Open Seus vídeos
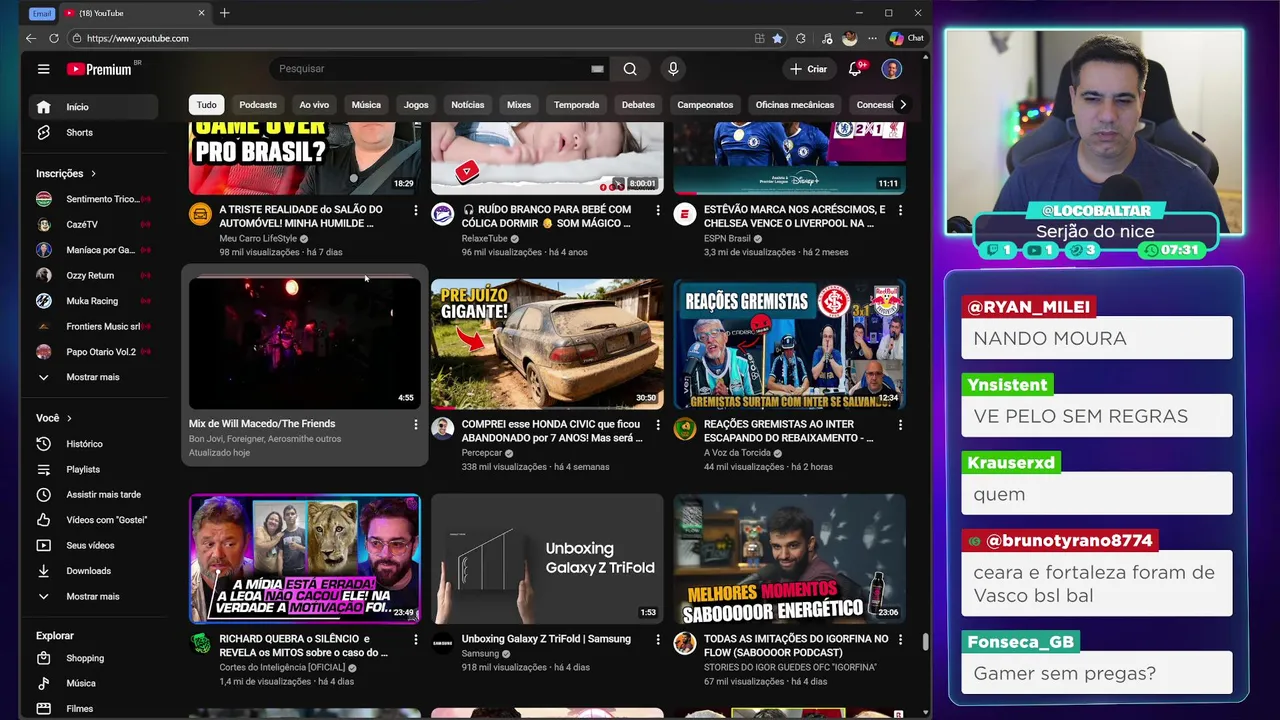Viewport: 1280px width, 720px height. click(93, 545)
